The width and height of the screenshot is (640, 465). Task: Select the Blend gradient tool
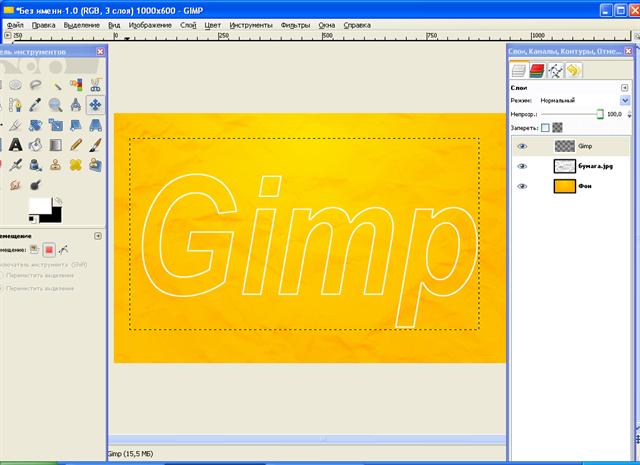coord(56,145)
